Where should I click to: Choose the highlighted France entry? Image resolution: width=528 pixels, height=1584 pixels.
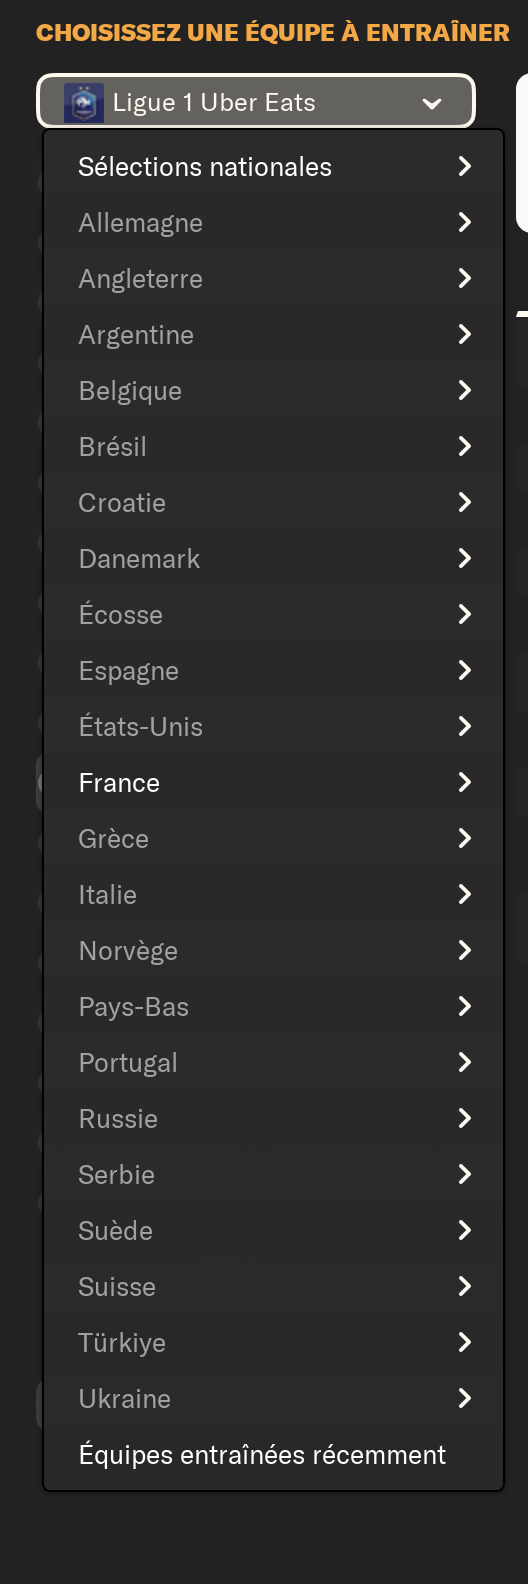point(273,783)
